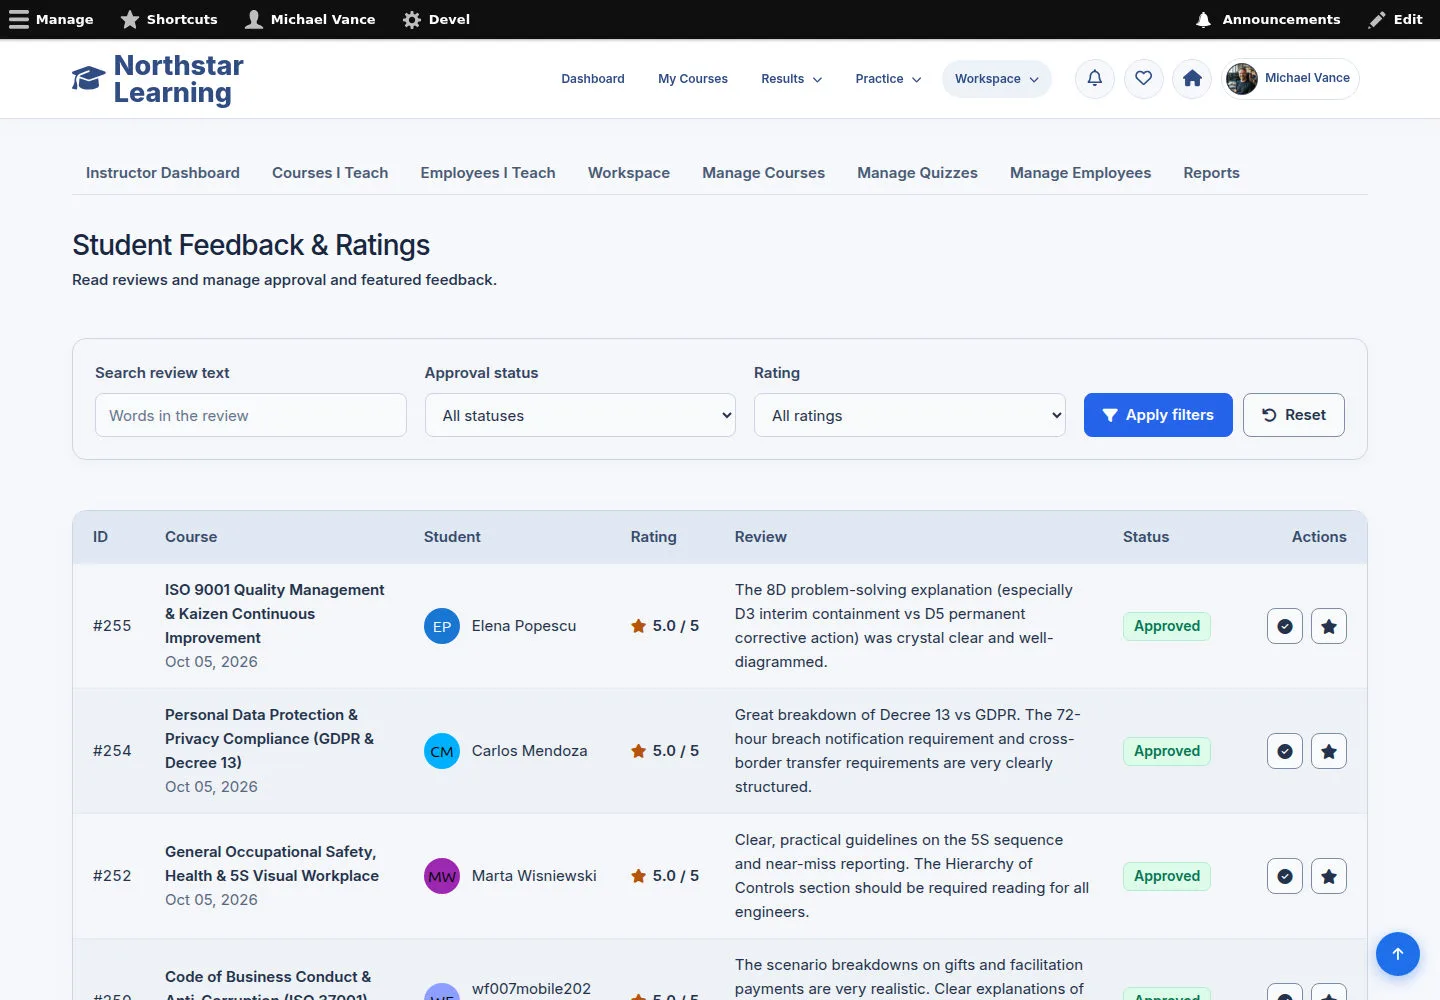Screen dimensions: 1440x1000
Task: Switch to the Manage Quizzes tab
Action: (917, 173)
